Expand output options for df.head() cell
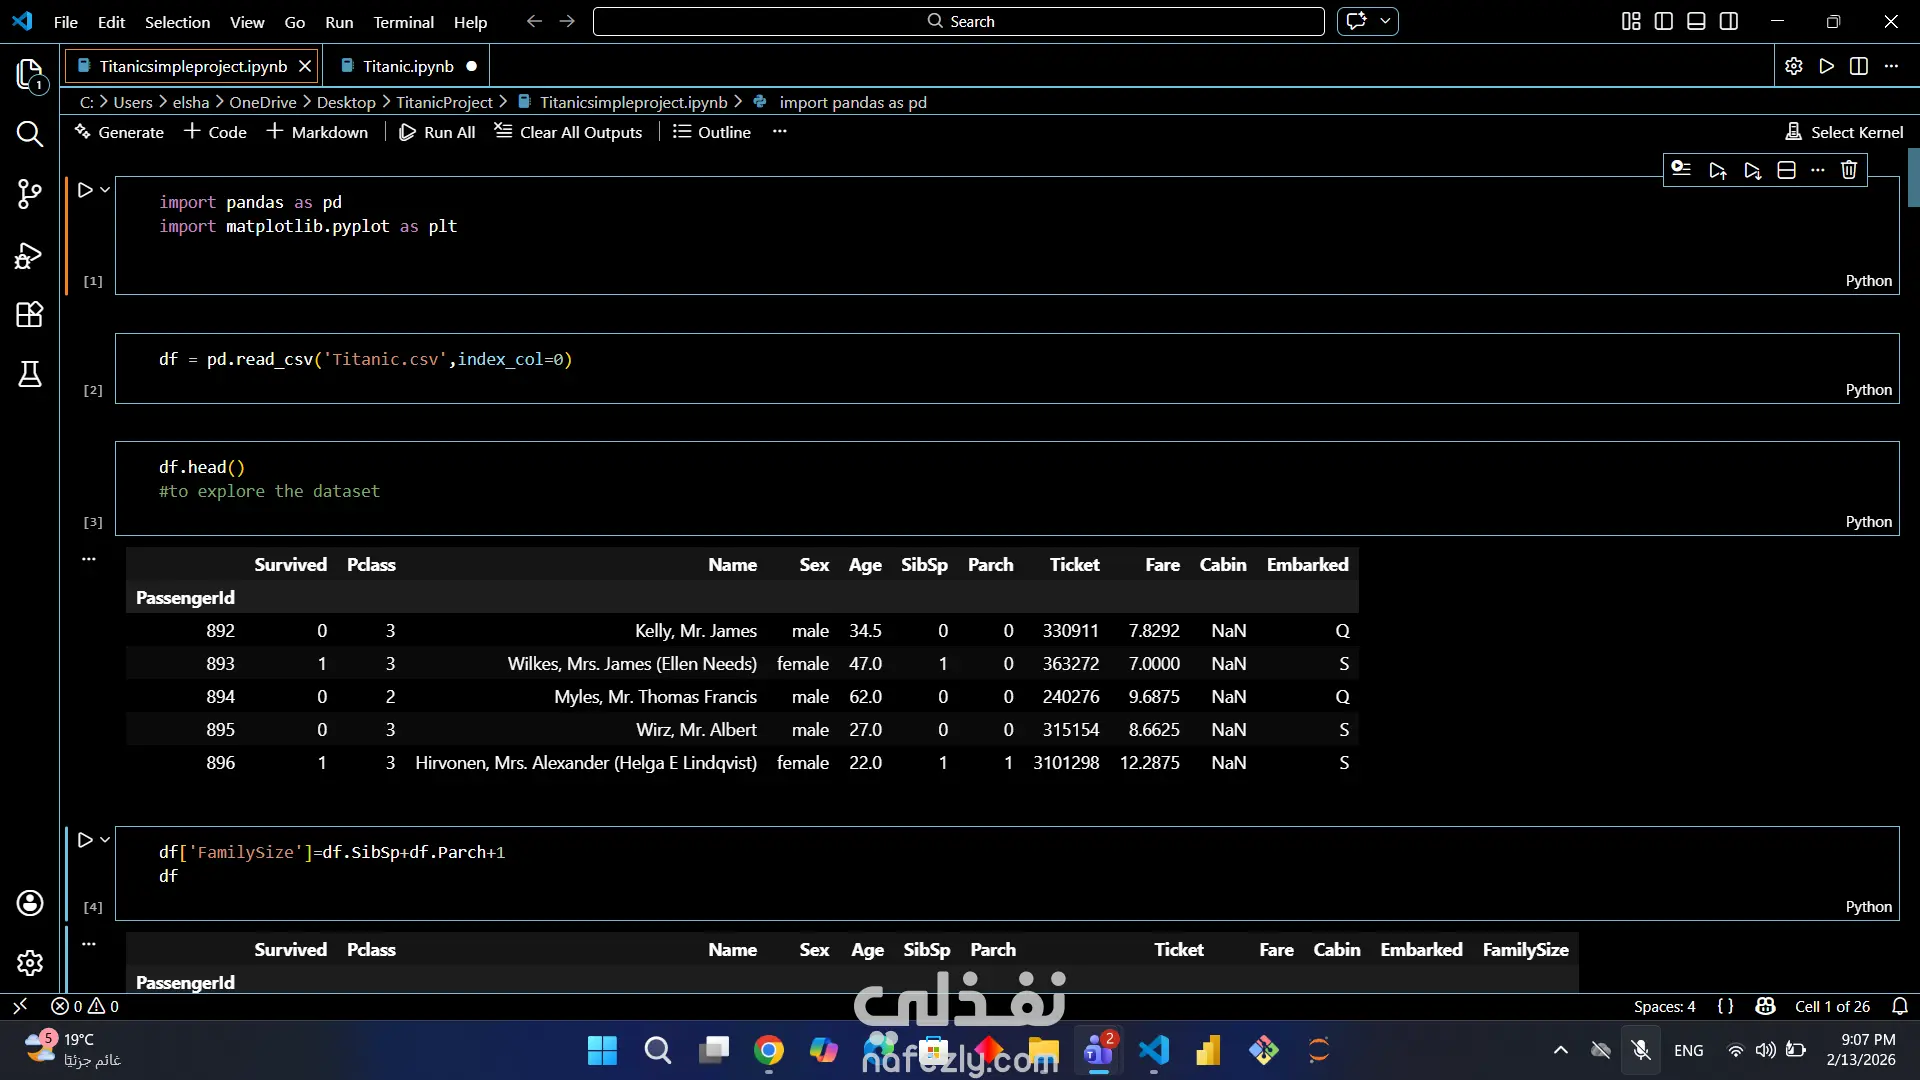 pos(89,559)
